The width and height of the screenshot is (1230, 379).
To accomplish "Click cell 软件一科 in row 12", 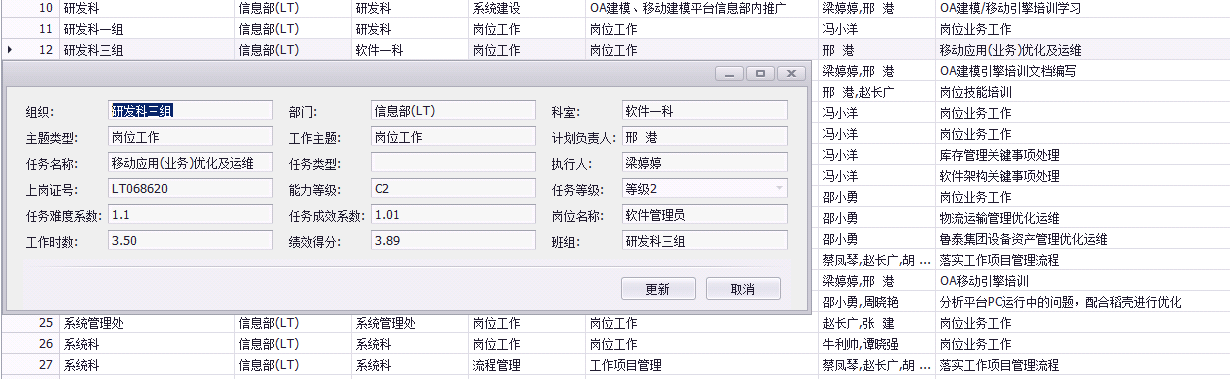I will tap(410, 49).
